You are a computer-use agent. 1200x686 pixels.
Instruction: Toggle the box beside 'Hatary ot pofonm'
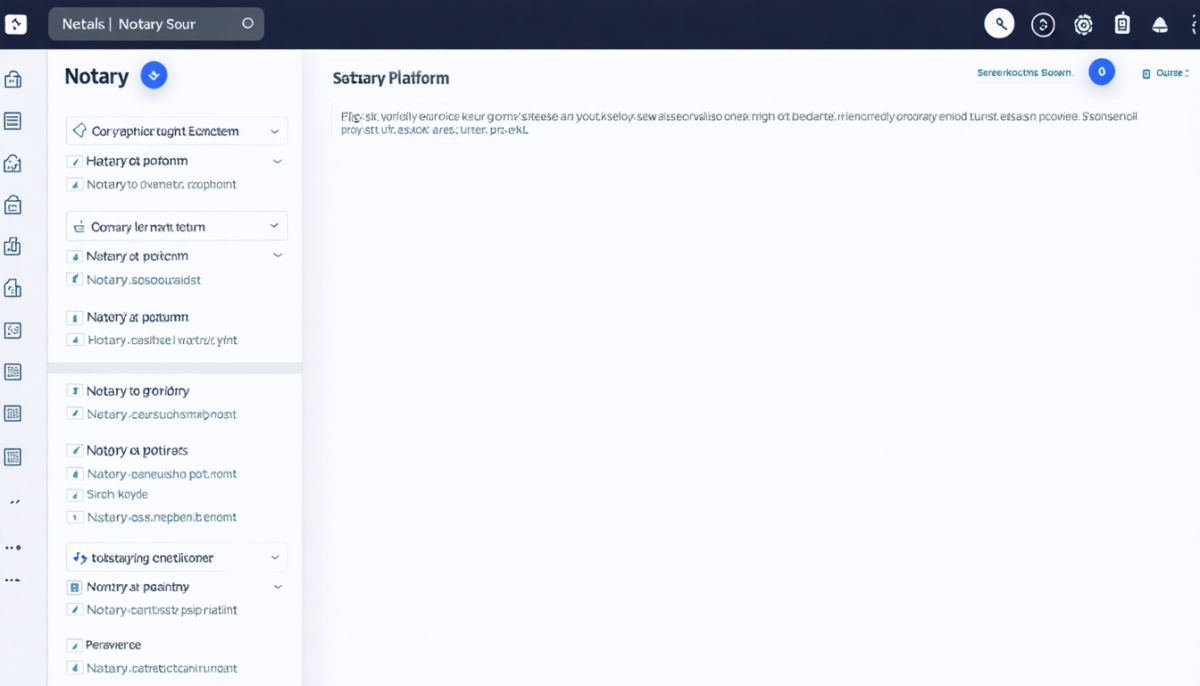(x=74, y=161)
